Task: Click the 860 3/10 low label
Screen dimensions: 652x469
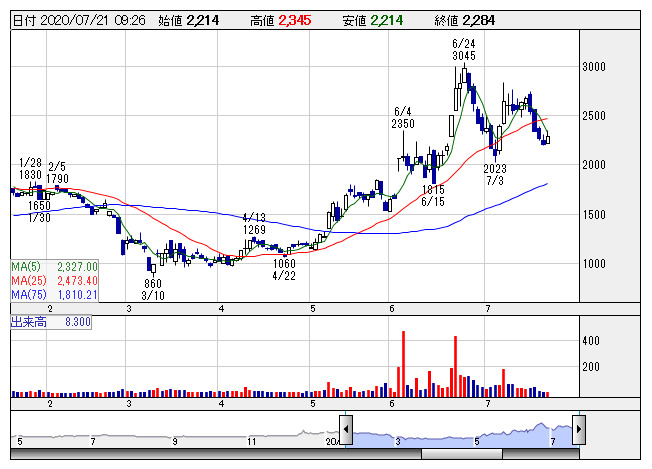Action: coord(153,290)
